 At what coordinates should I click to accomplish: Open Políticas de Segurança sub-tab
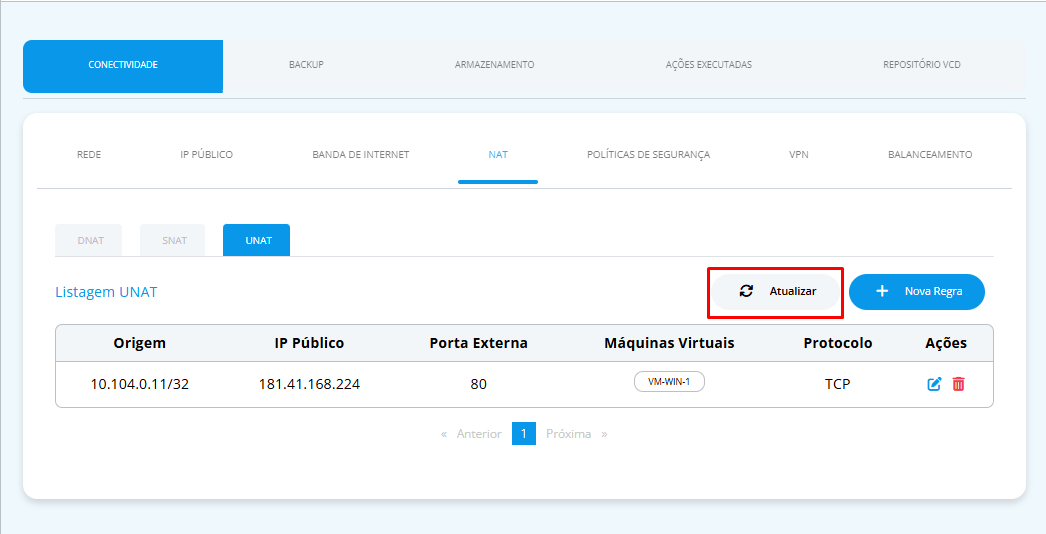pyautogui.click(x=648, y=154)
